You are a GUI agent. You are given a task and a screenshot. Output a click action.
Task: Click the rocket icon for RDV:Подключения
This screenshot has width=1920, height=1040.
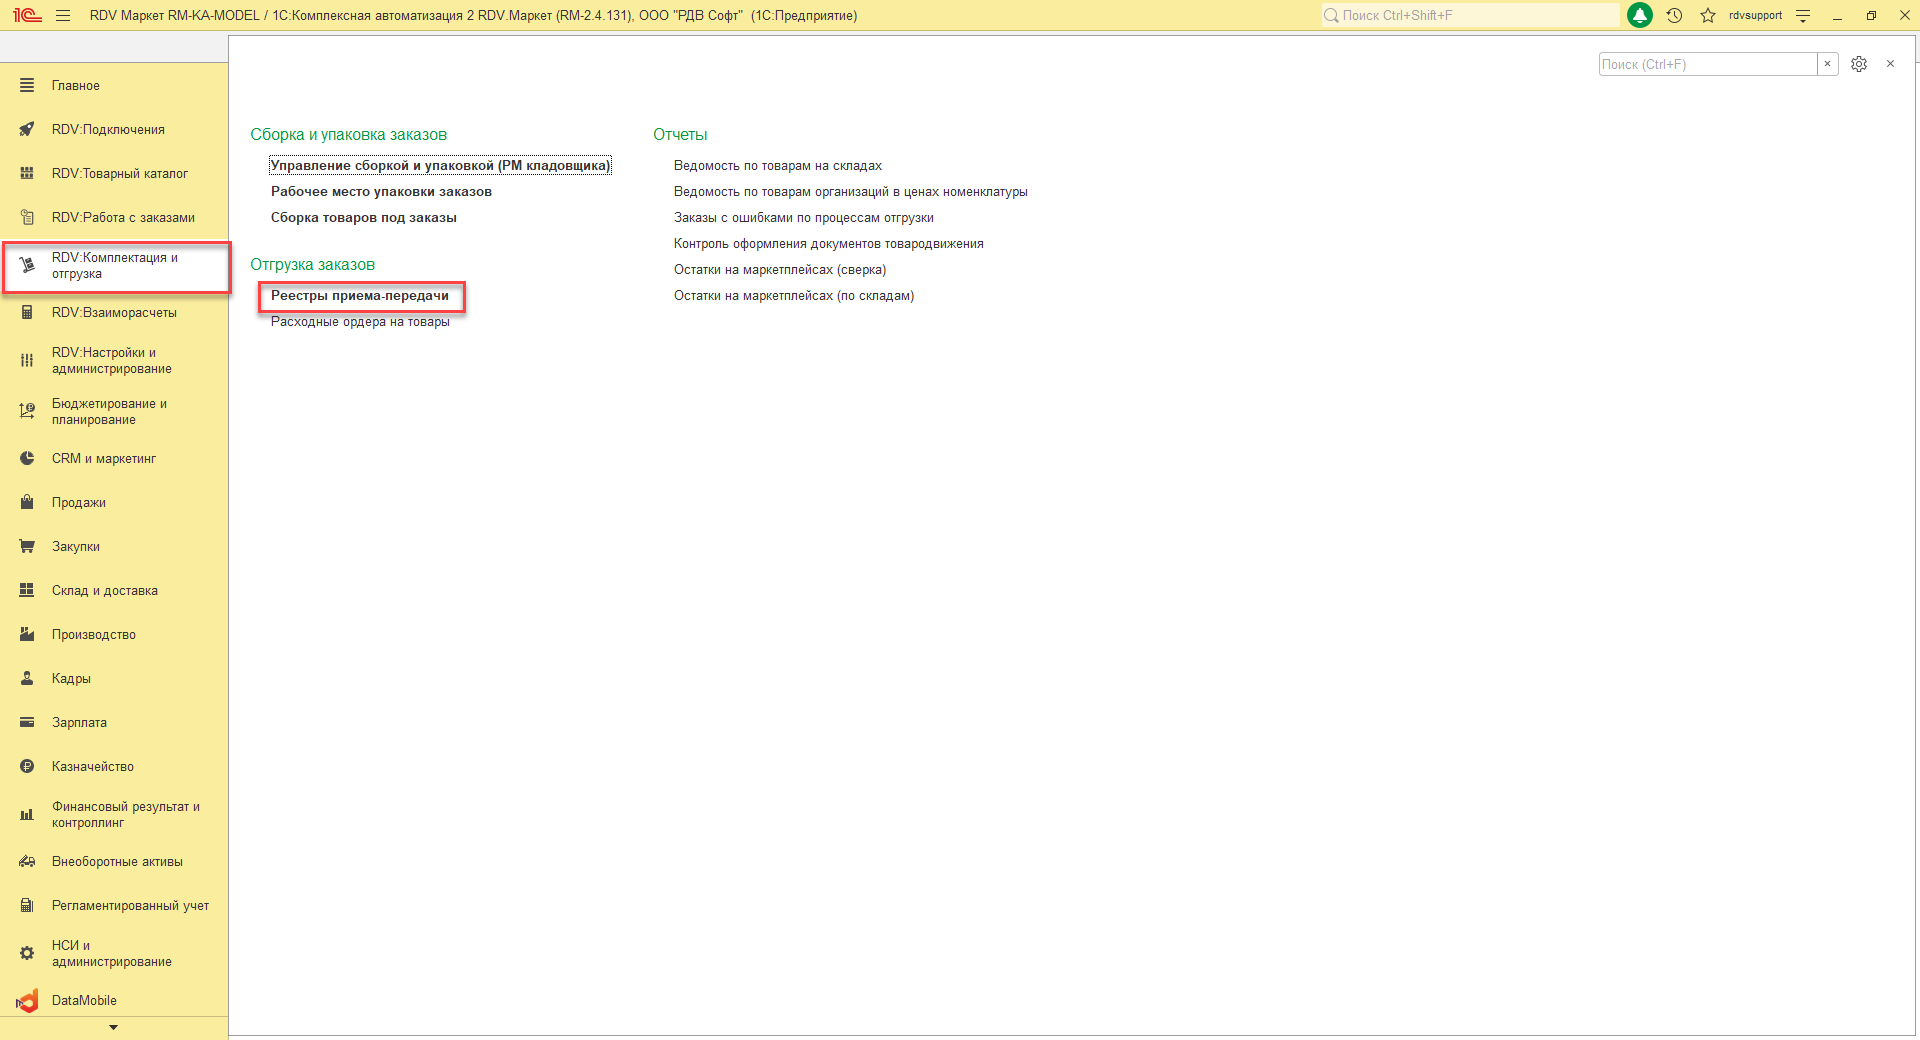[27, 130]
